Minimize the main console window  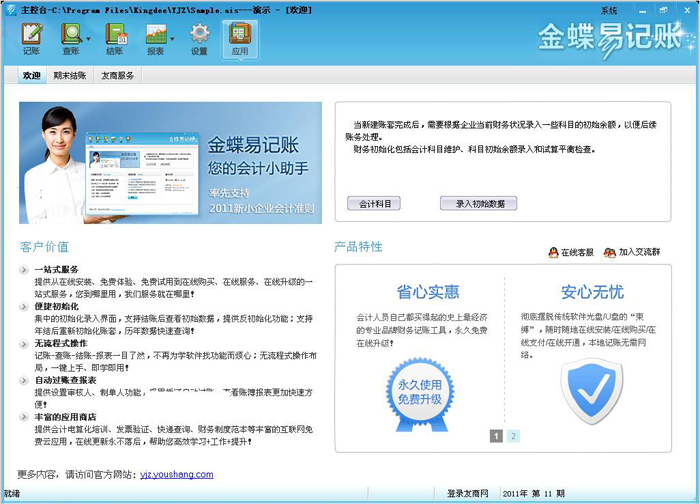click(x=642, y=11)
